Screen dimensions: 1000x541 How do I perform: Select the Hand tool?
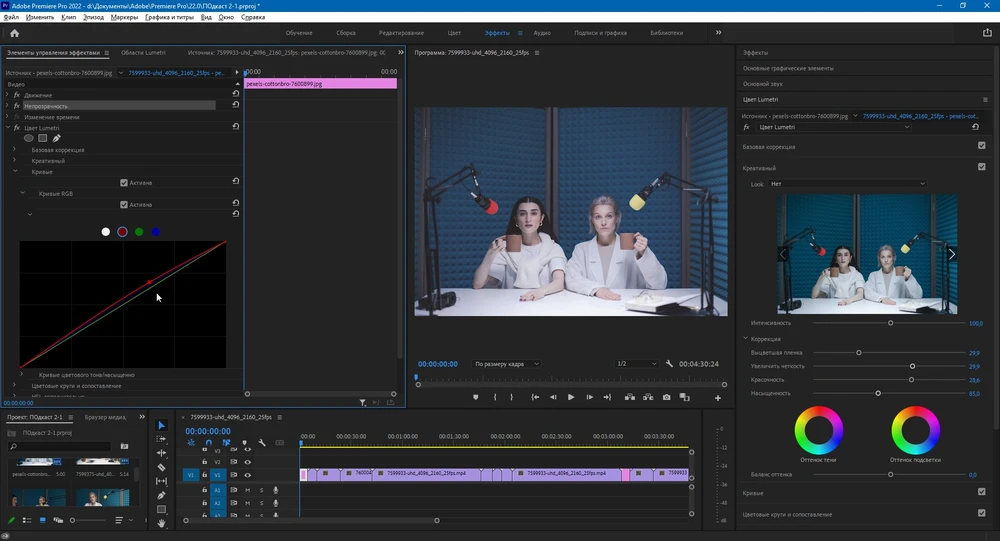161,522
